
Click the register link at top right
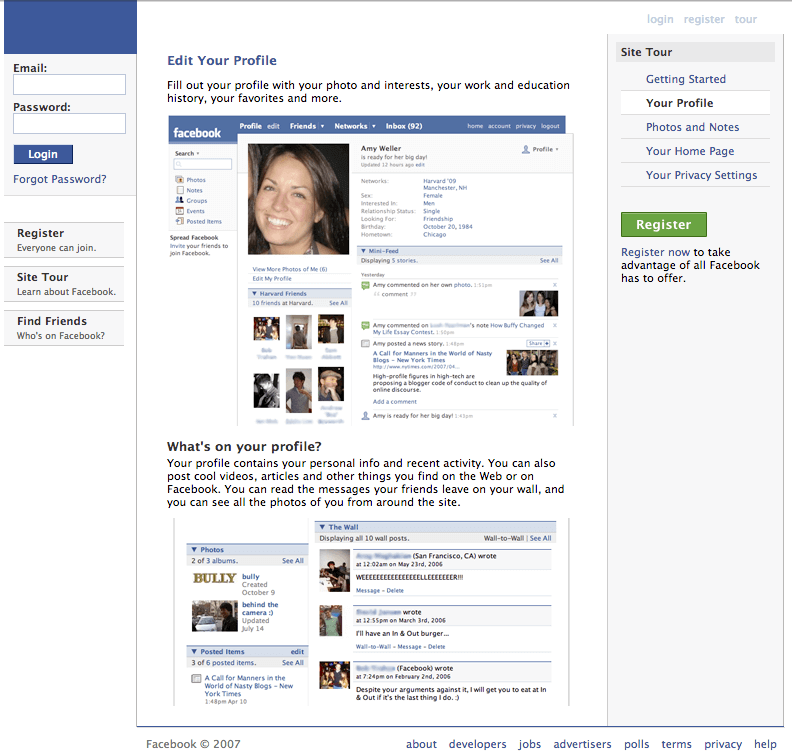704,19
